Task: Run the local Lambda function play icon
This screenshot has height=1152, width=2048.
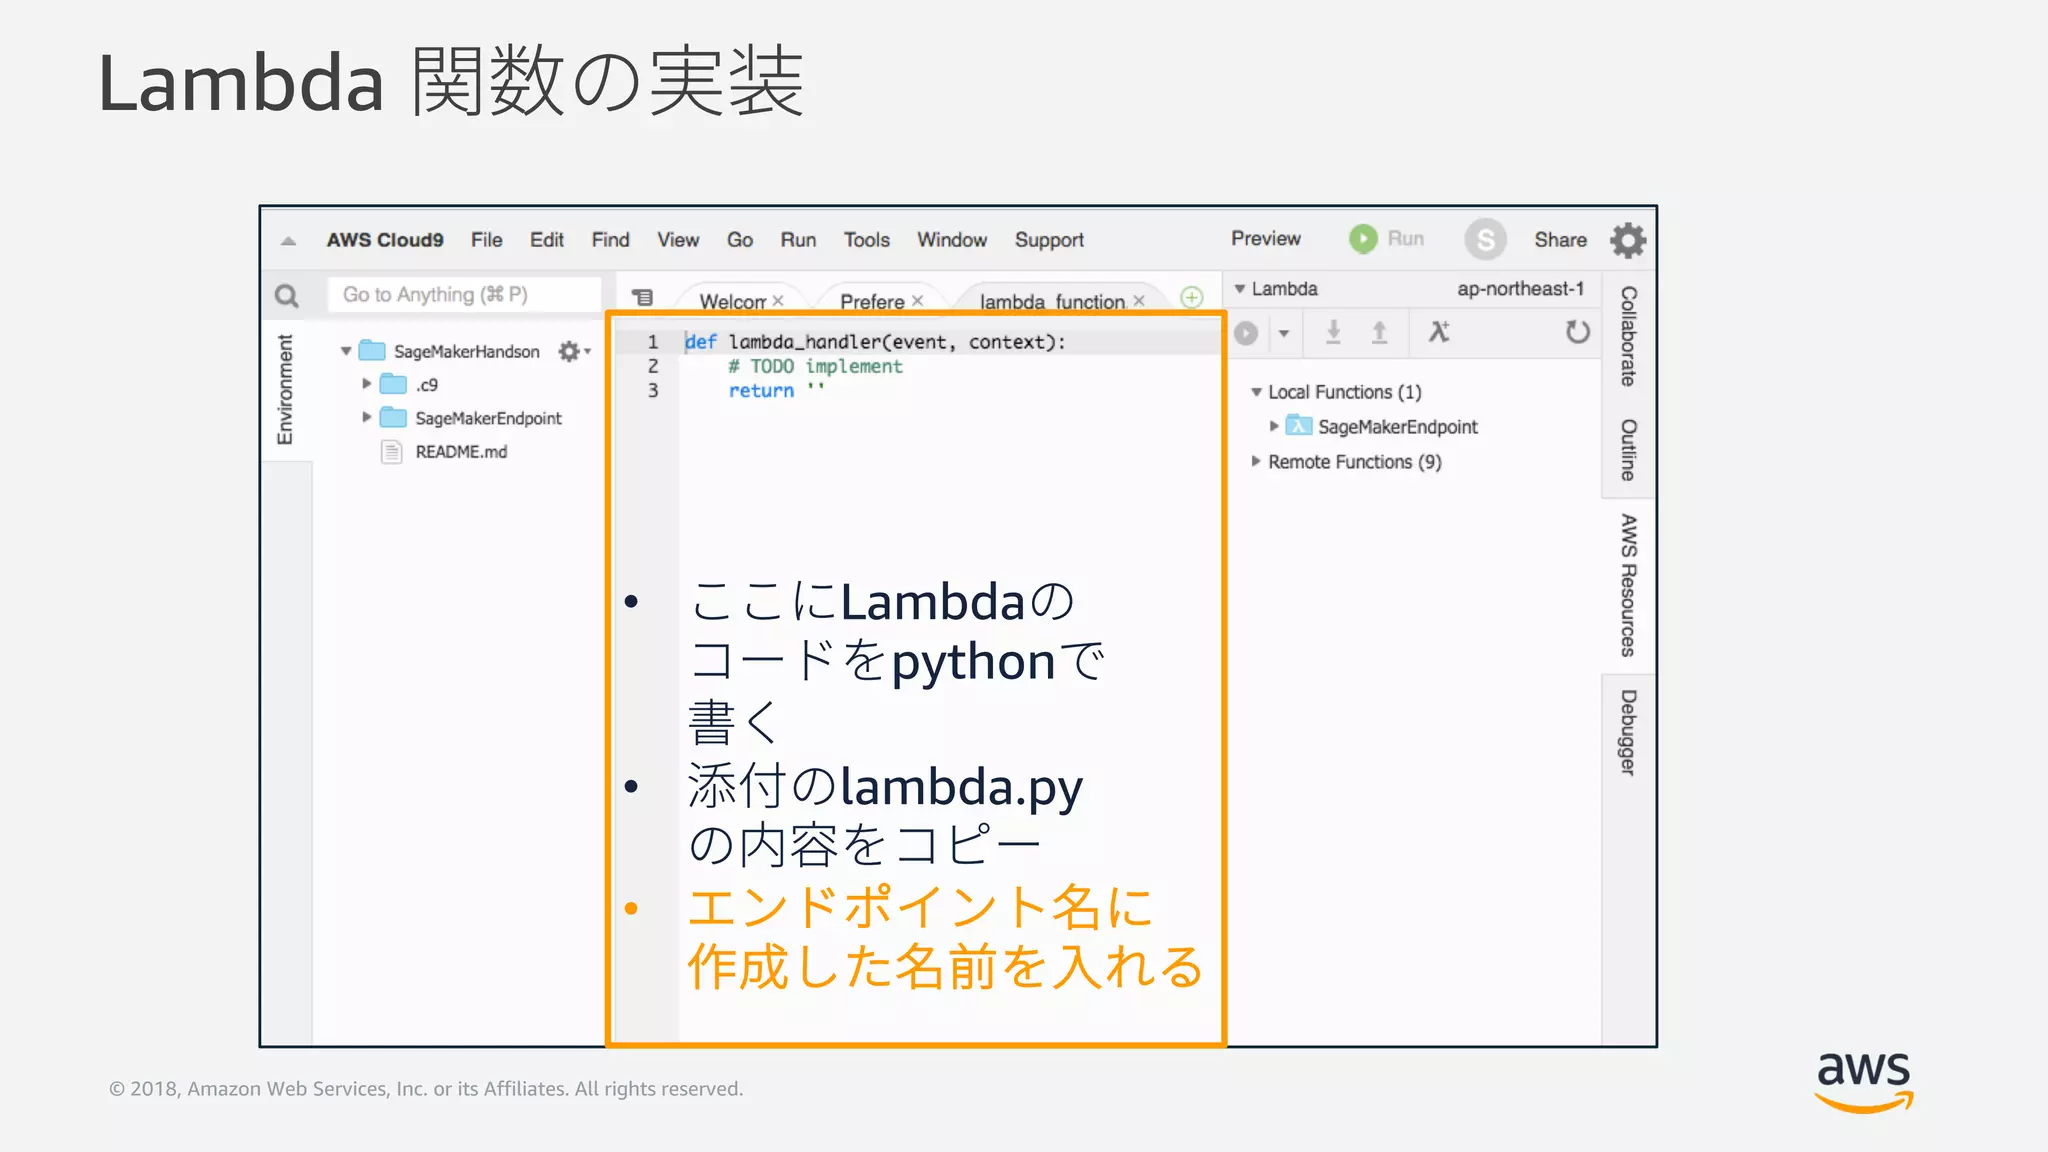Action: point(1246,333)
